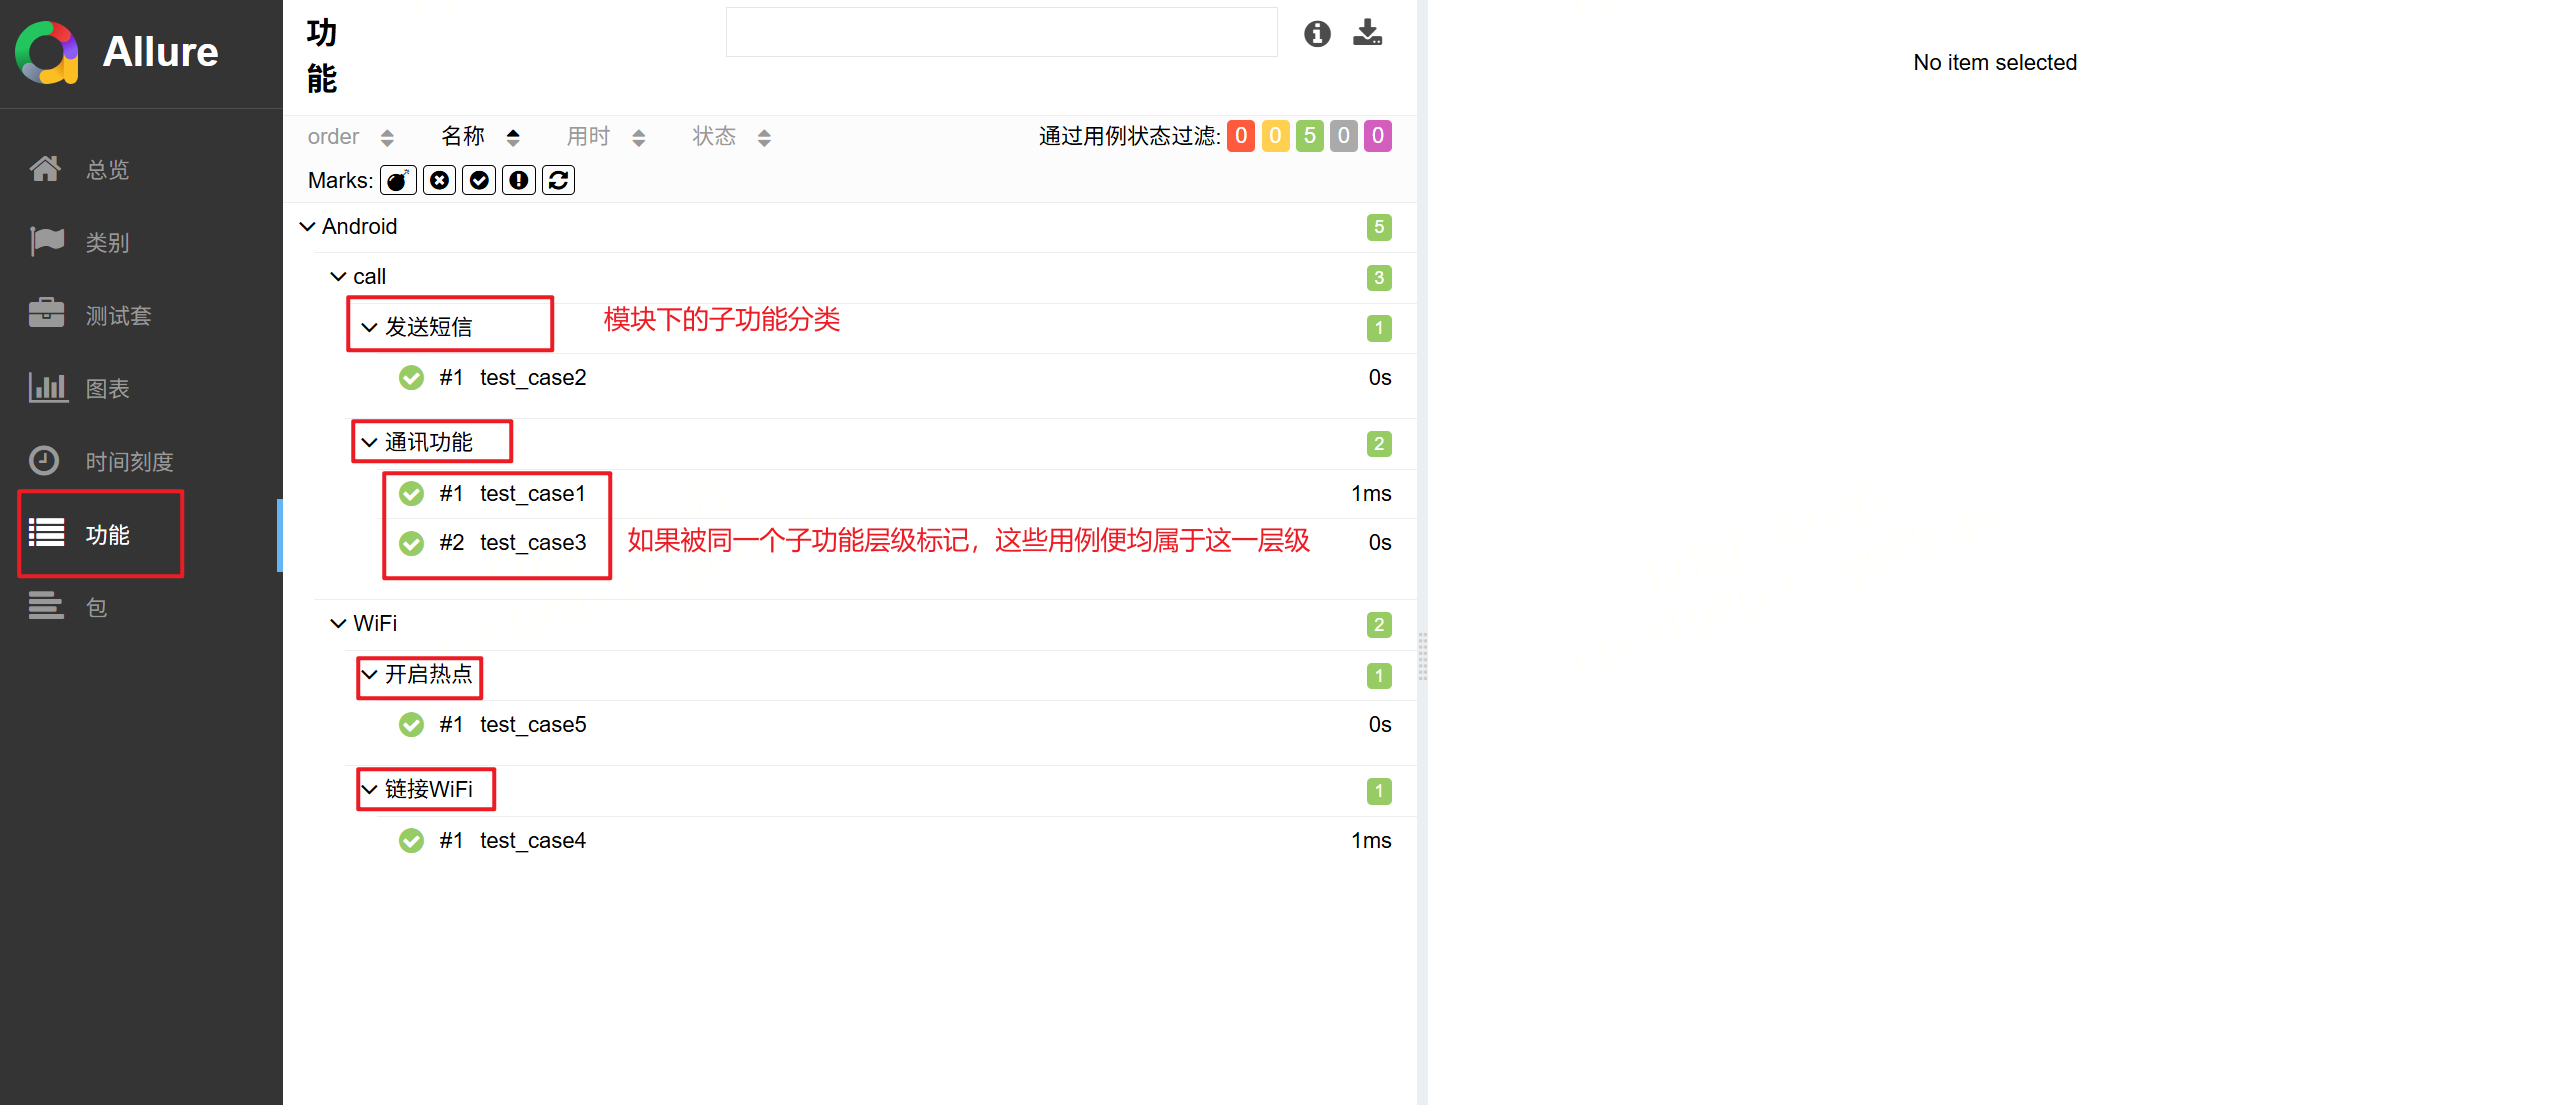Focus the search input field
The height and width of the screenshot is (1105, 2557).
coord(1001,33)
